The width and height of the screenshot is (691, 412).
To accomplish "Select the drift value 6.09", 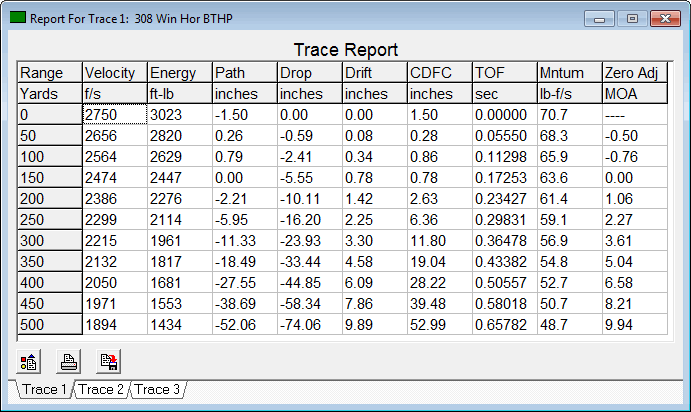I will (375, 283).
